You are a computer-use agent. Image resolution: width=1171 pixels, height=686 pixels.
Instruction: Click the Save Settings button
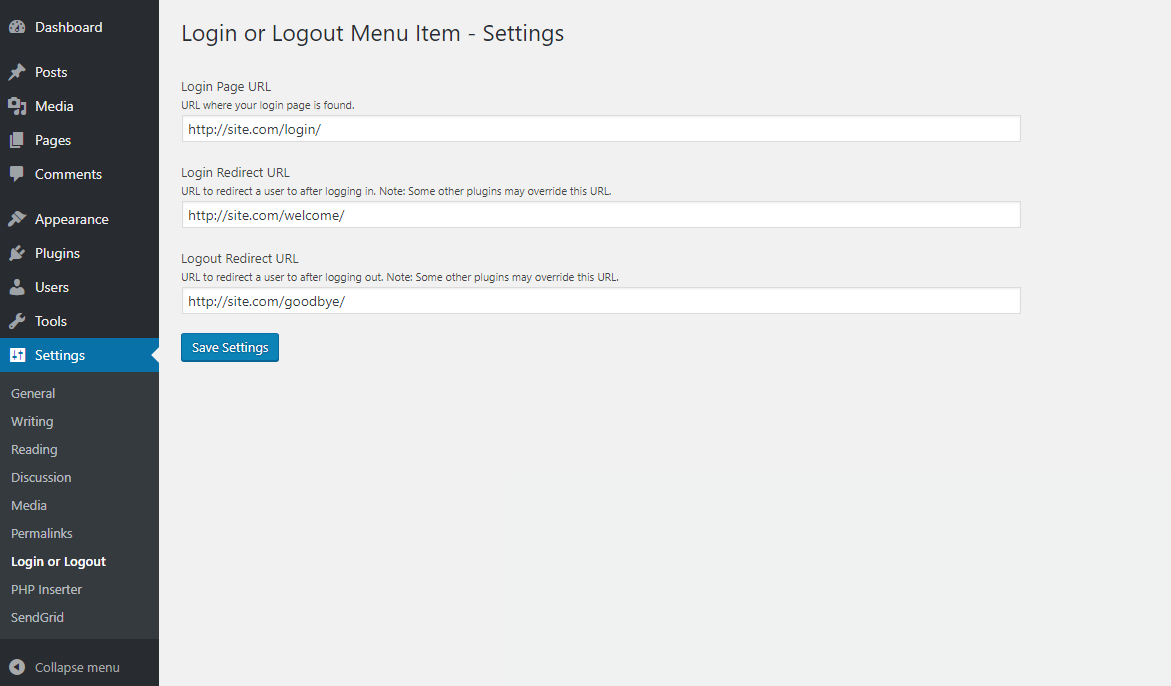tap(229, 347)
